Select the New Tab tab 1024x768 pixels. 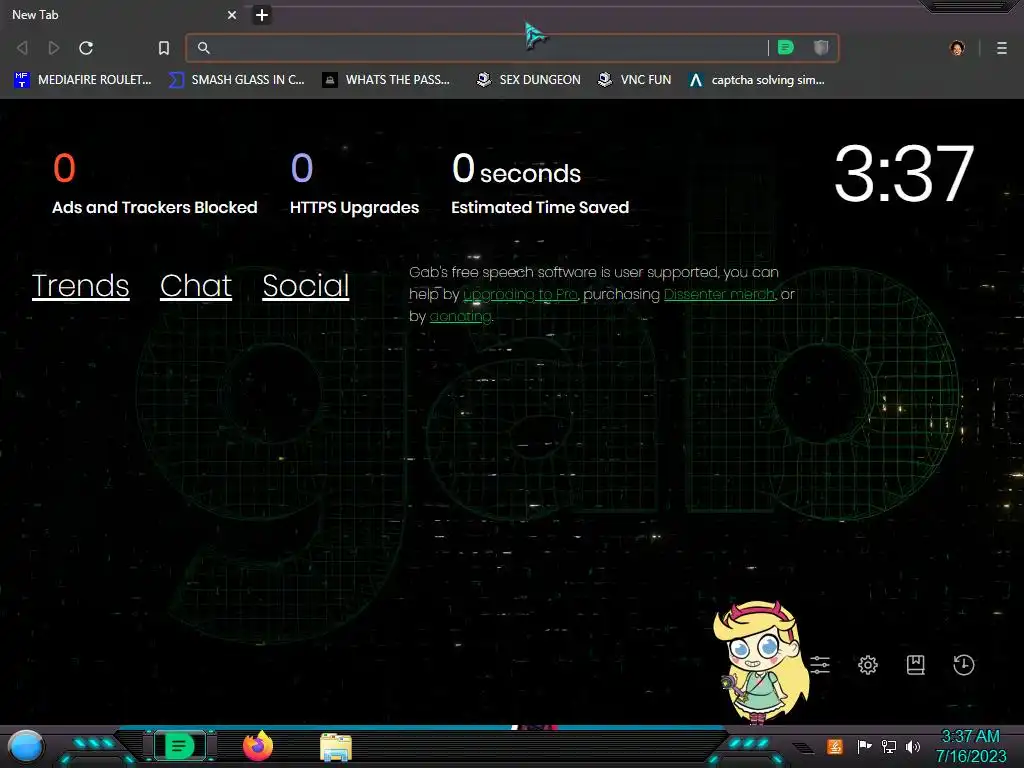tap(123, 15)
